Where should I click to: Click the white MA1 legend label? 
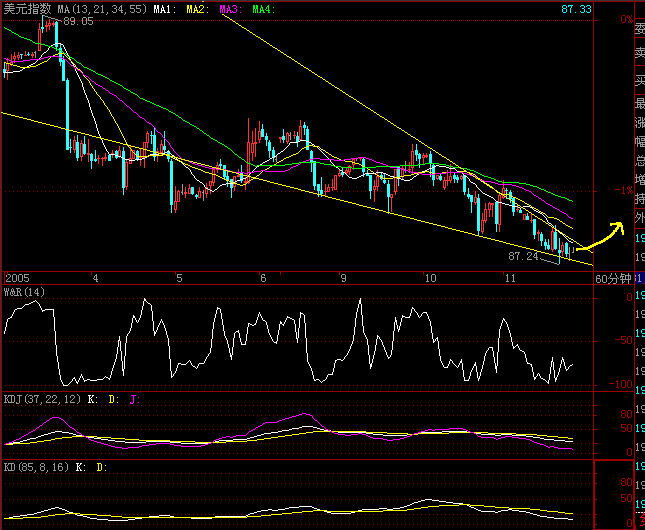pyautogui.click(x=164, y=8)
